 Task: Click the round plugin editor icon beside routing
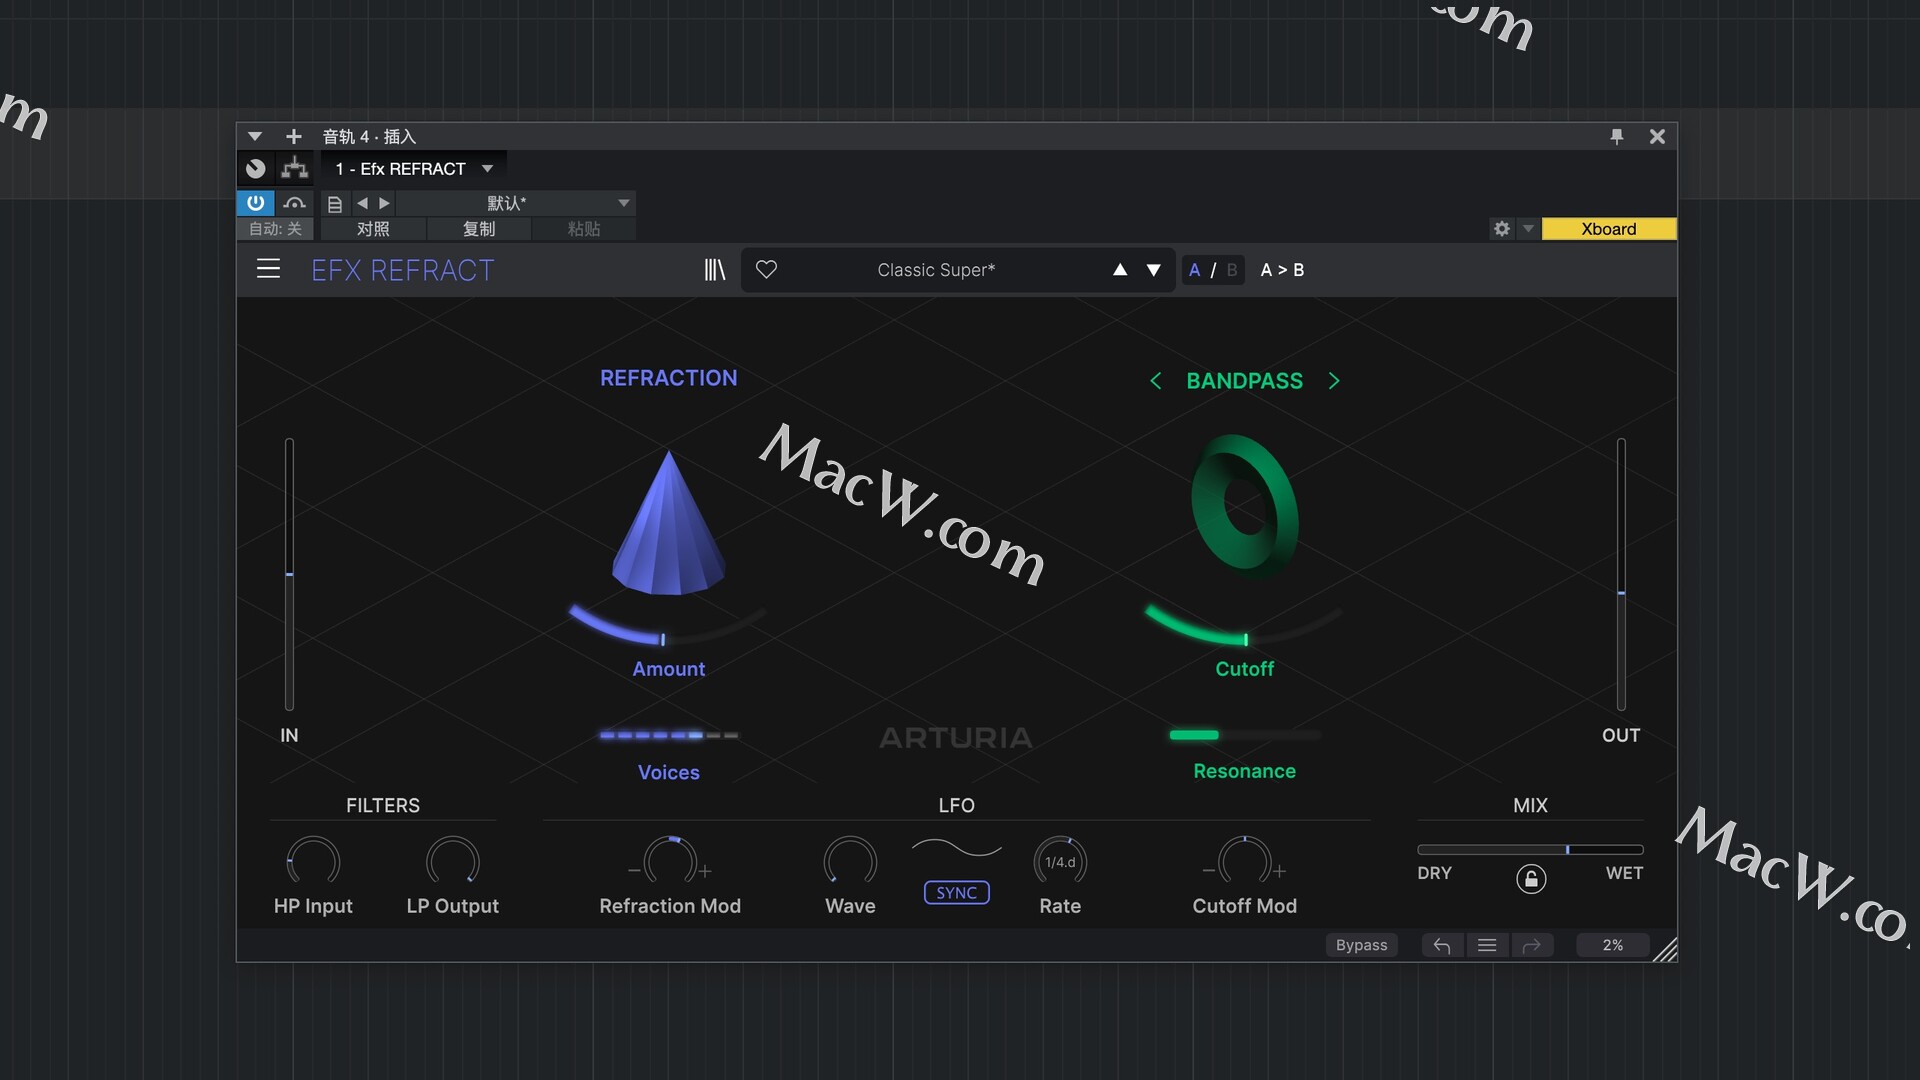256,168
